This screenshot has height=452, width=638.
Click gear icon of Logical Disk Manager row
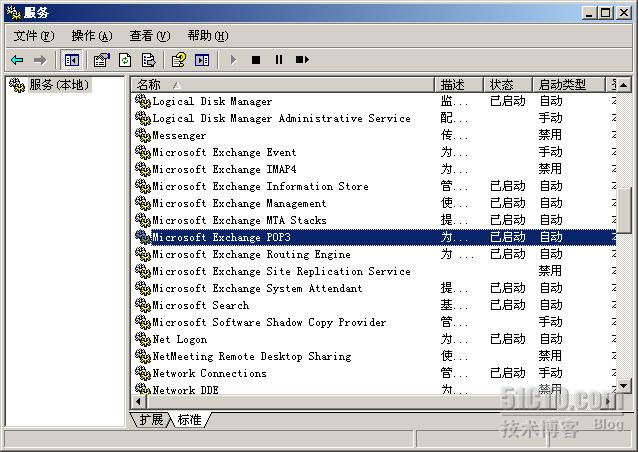[x=143, y=101]
